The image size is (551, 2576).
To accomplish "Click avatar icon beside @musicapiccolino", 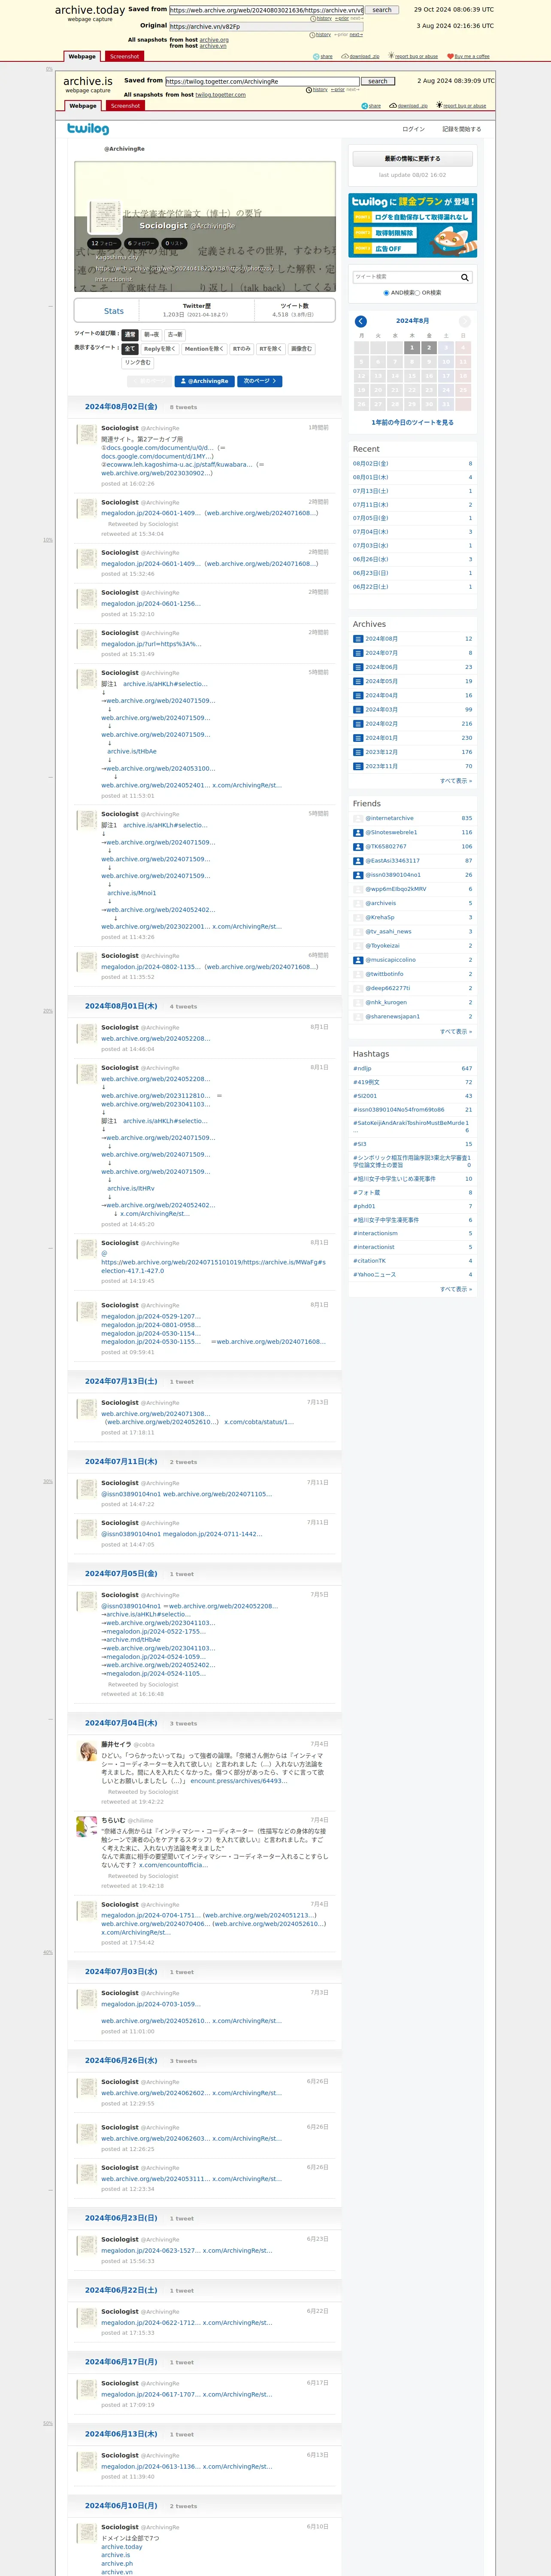I will pyautogui.click(x=358, y=960).
